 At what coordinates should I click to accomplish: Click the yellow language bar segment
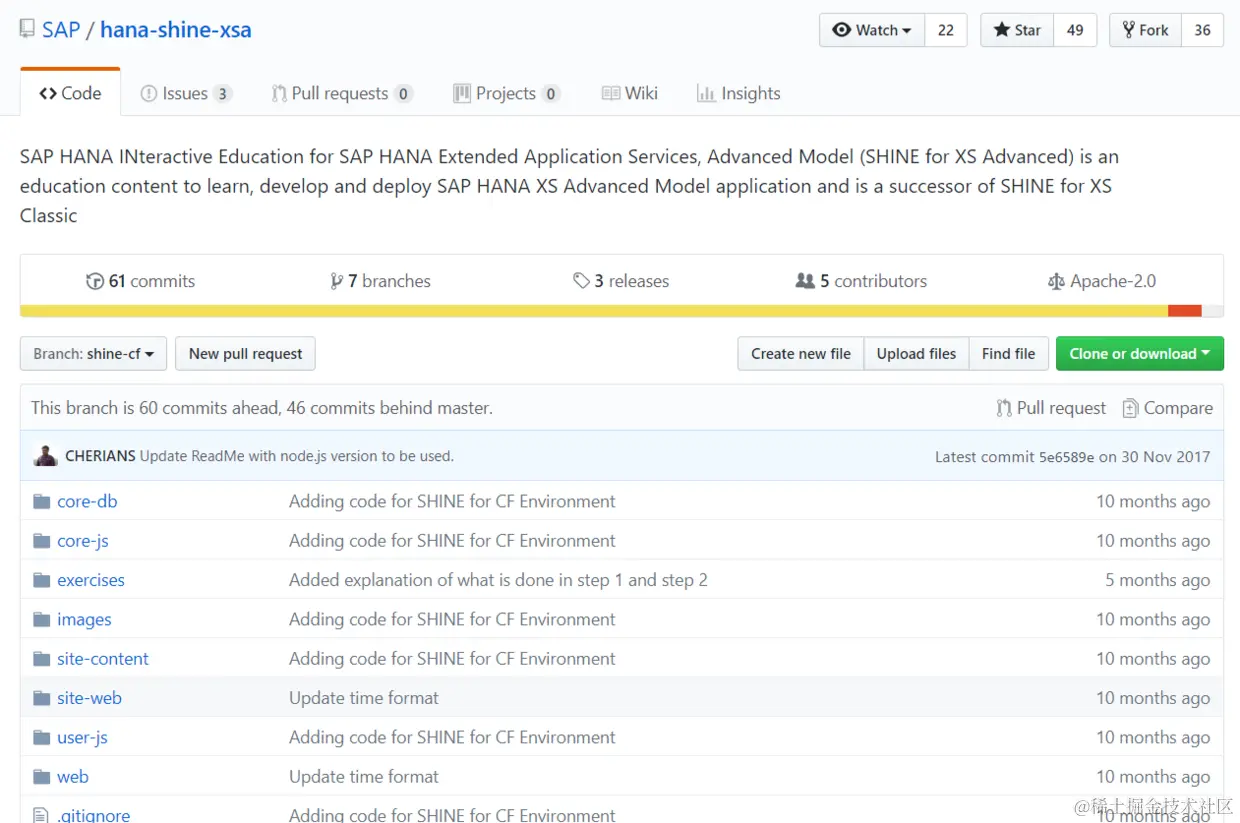coord(594,311)
